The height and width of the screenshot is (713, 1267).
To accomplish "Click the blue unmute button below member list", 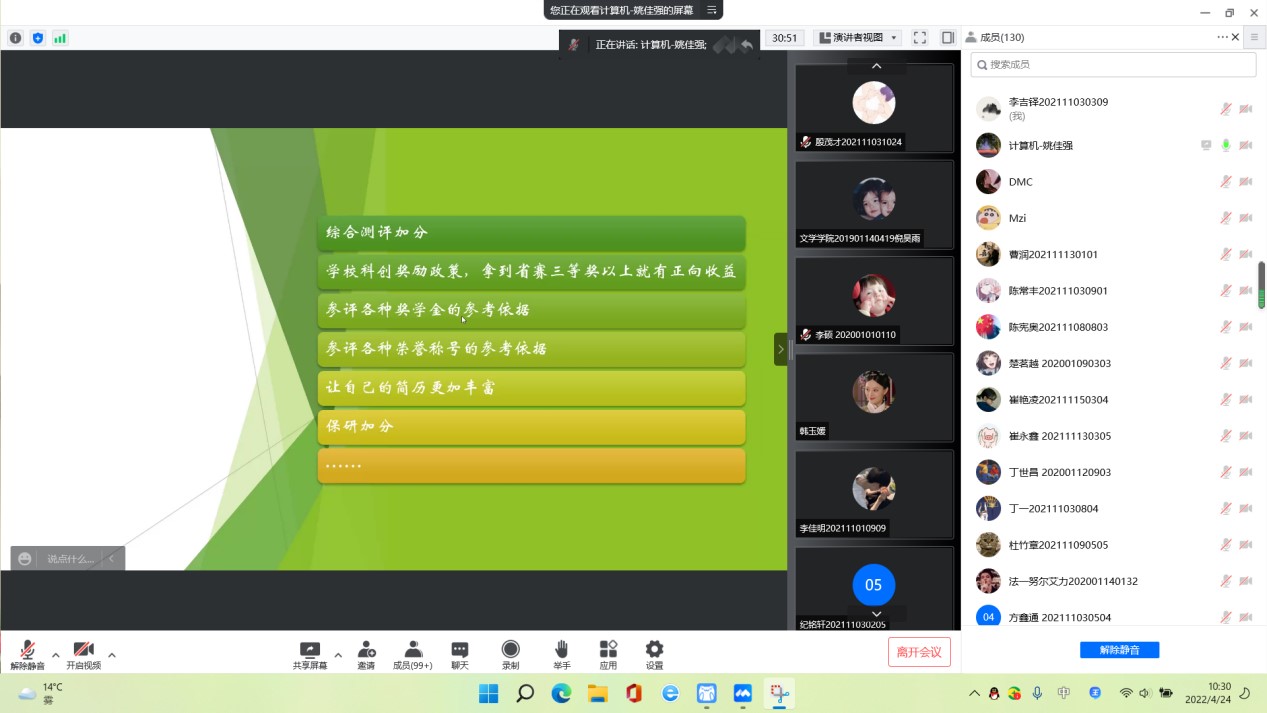I will [1119, 650].
